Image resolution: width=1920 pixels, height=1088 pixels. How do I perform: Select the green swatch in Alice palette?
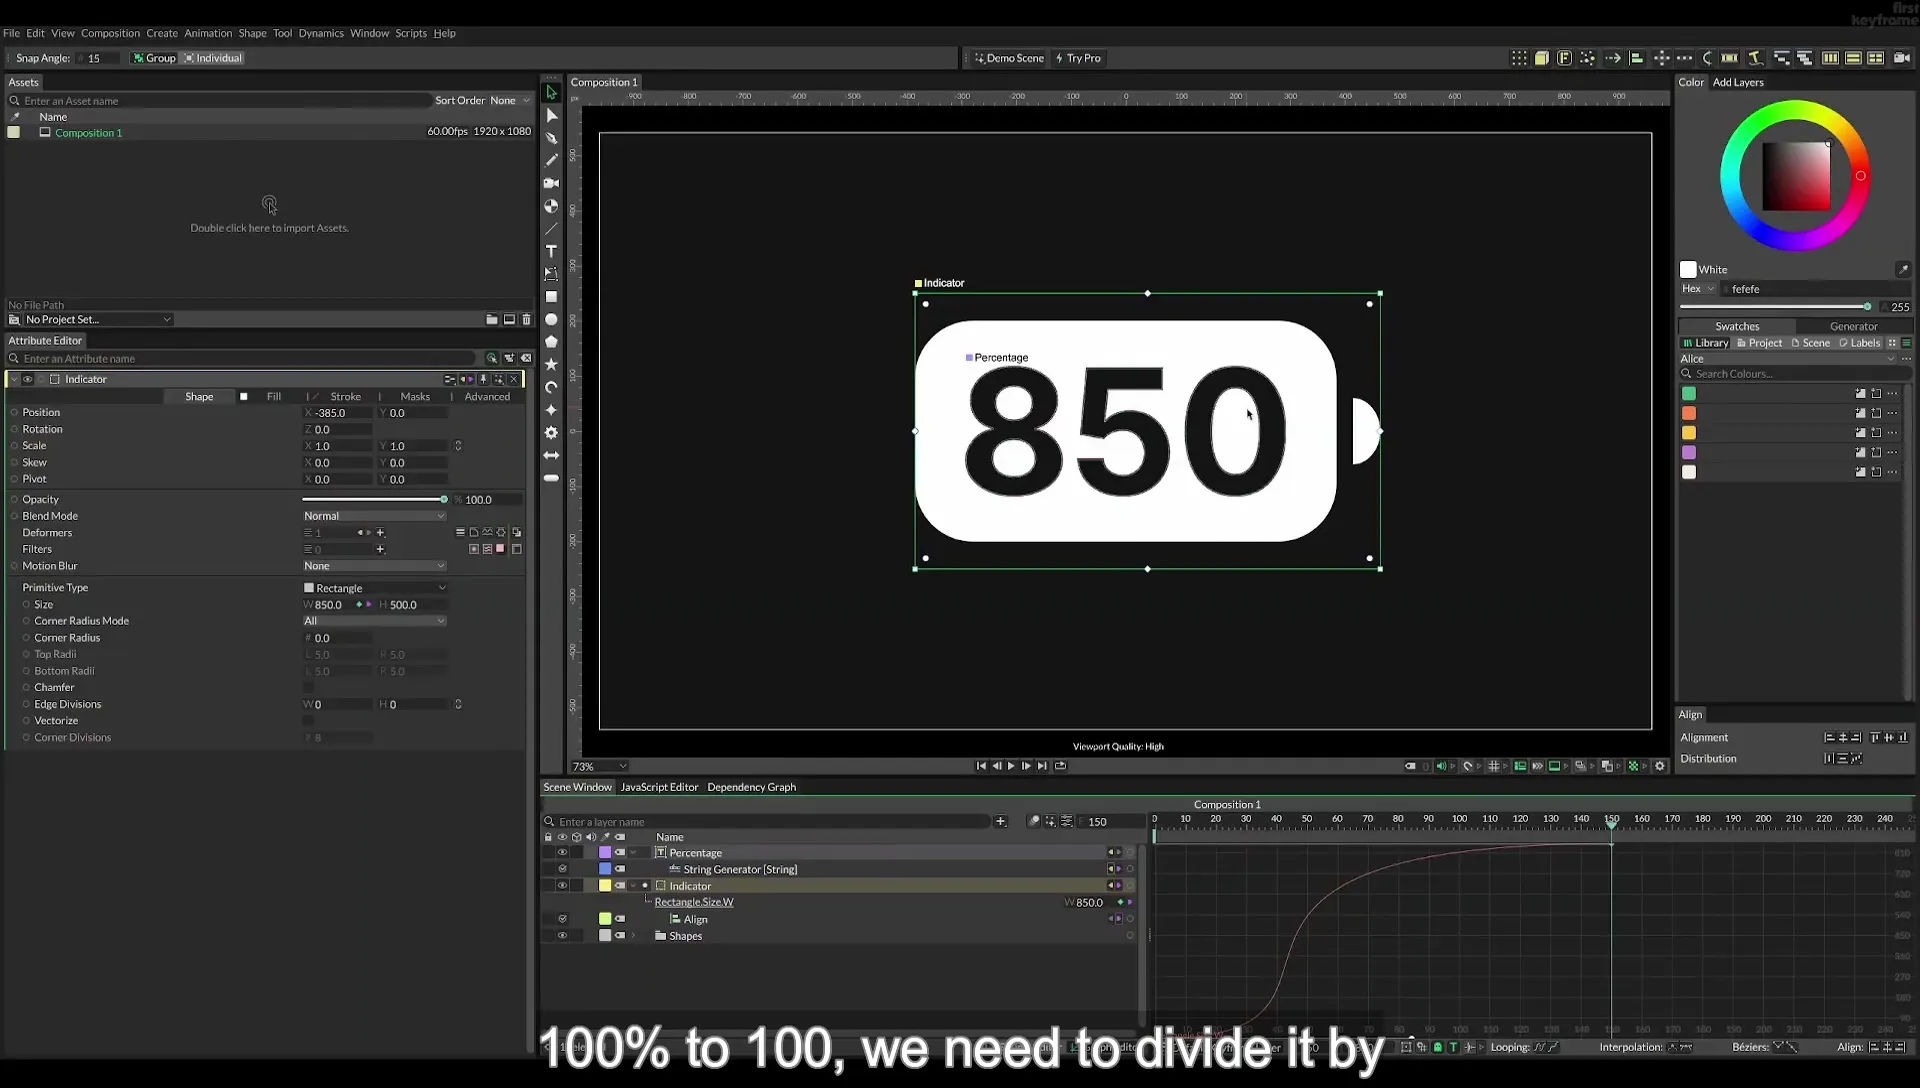pyautogui.click(x=1689, y=393)
